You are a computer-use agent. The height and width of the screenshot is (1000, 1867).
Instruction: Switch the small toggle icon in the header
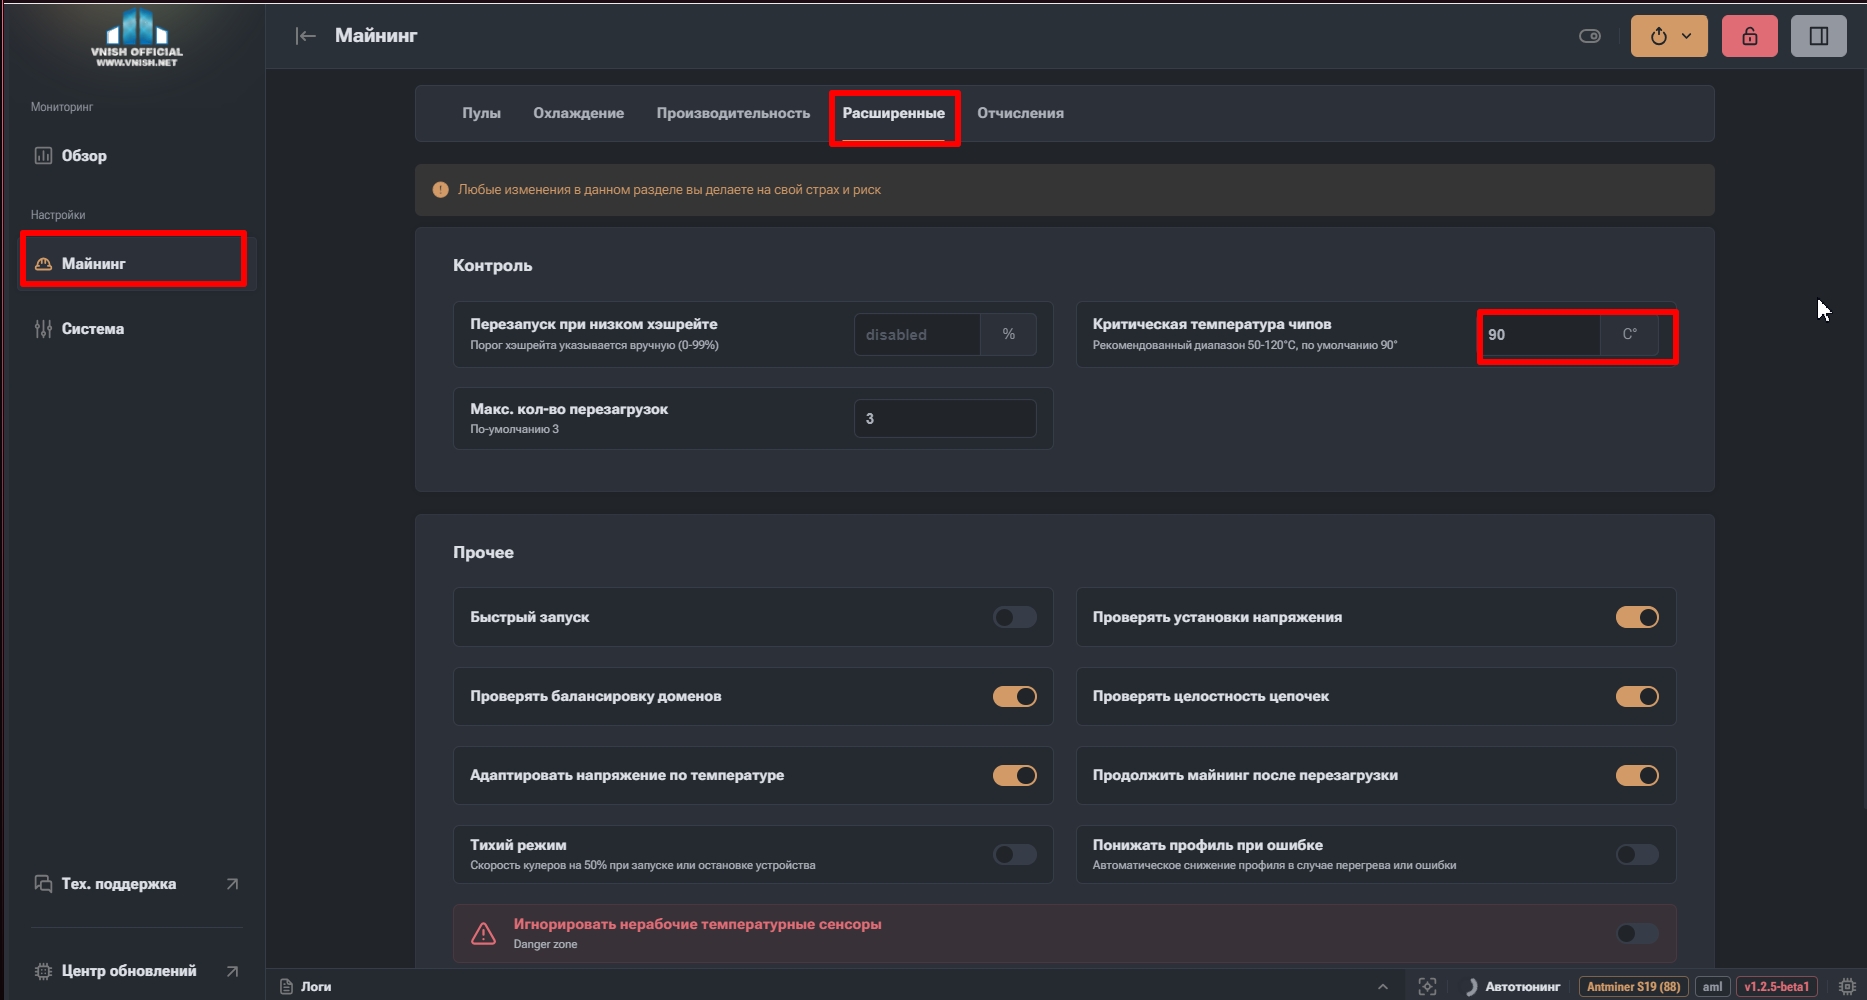(1590, 36)
